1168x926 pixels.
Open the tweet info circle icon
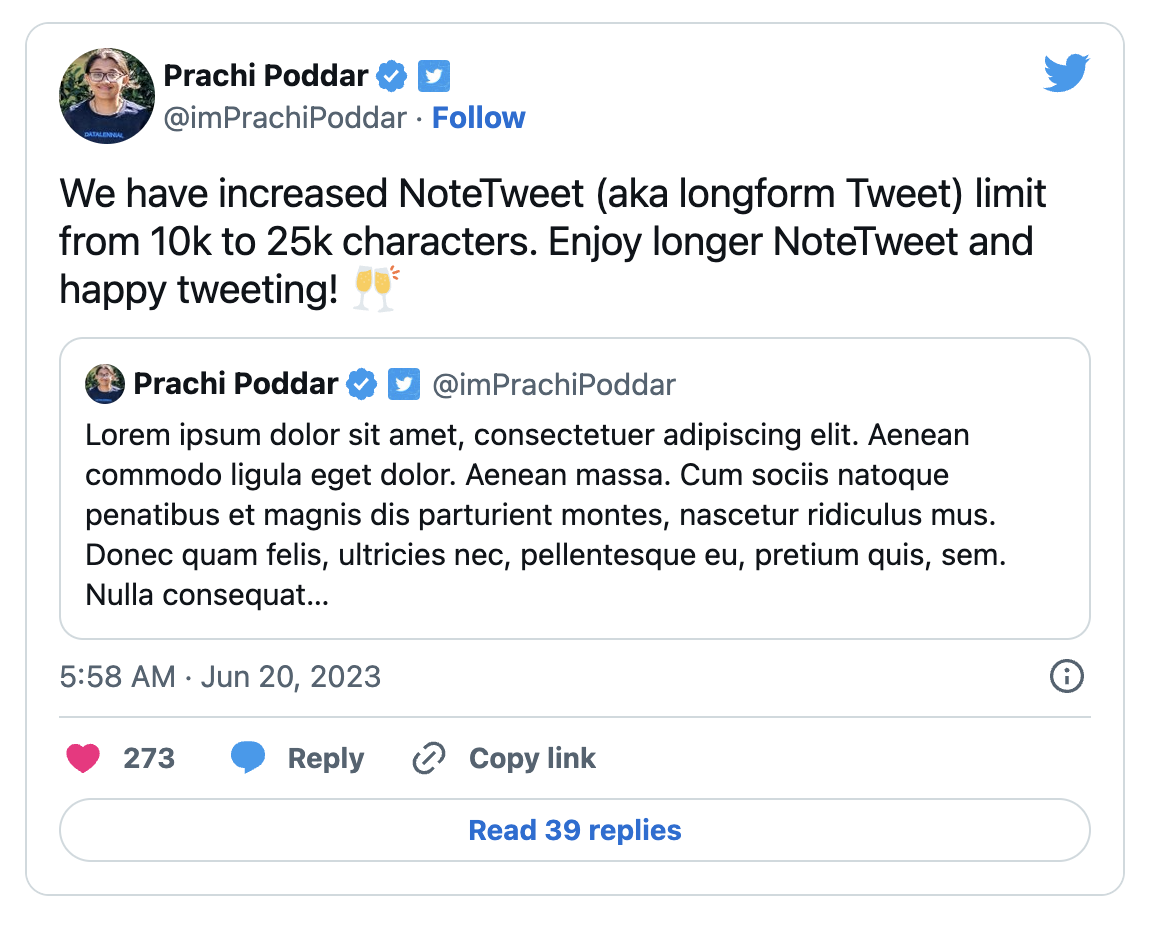[x=1067, y=676]
